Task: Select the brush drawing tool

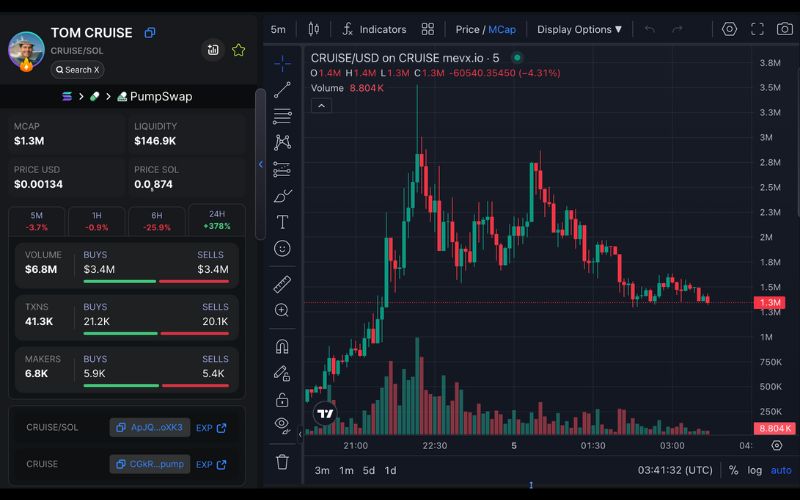Action: (x=282, y=195)
